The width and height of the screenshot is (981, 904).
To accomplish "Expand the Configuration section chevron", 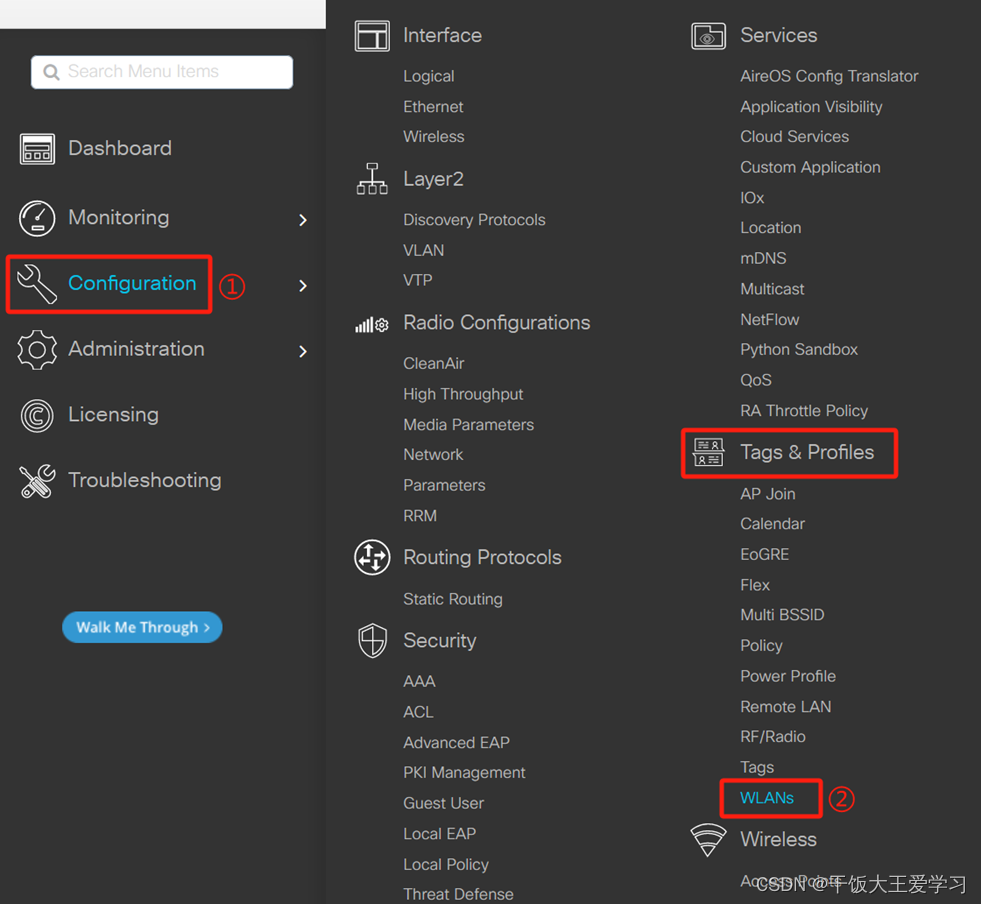I will pyautogui.click(x=303, y=285).
